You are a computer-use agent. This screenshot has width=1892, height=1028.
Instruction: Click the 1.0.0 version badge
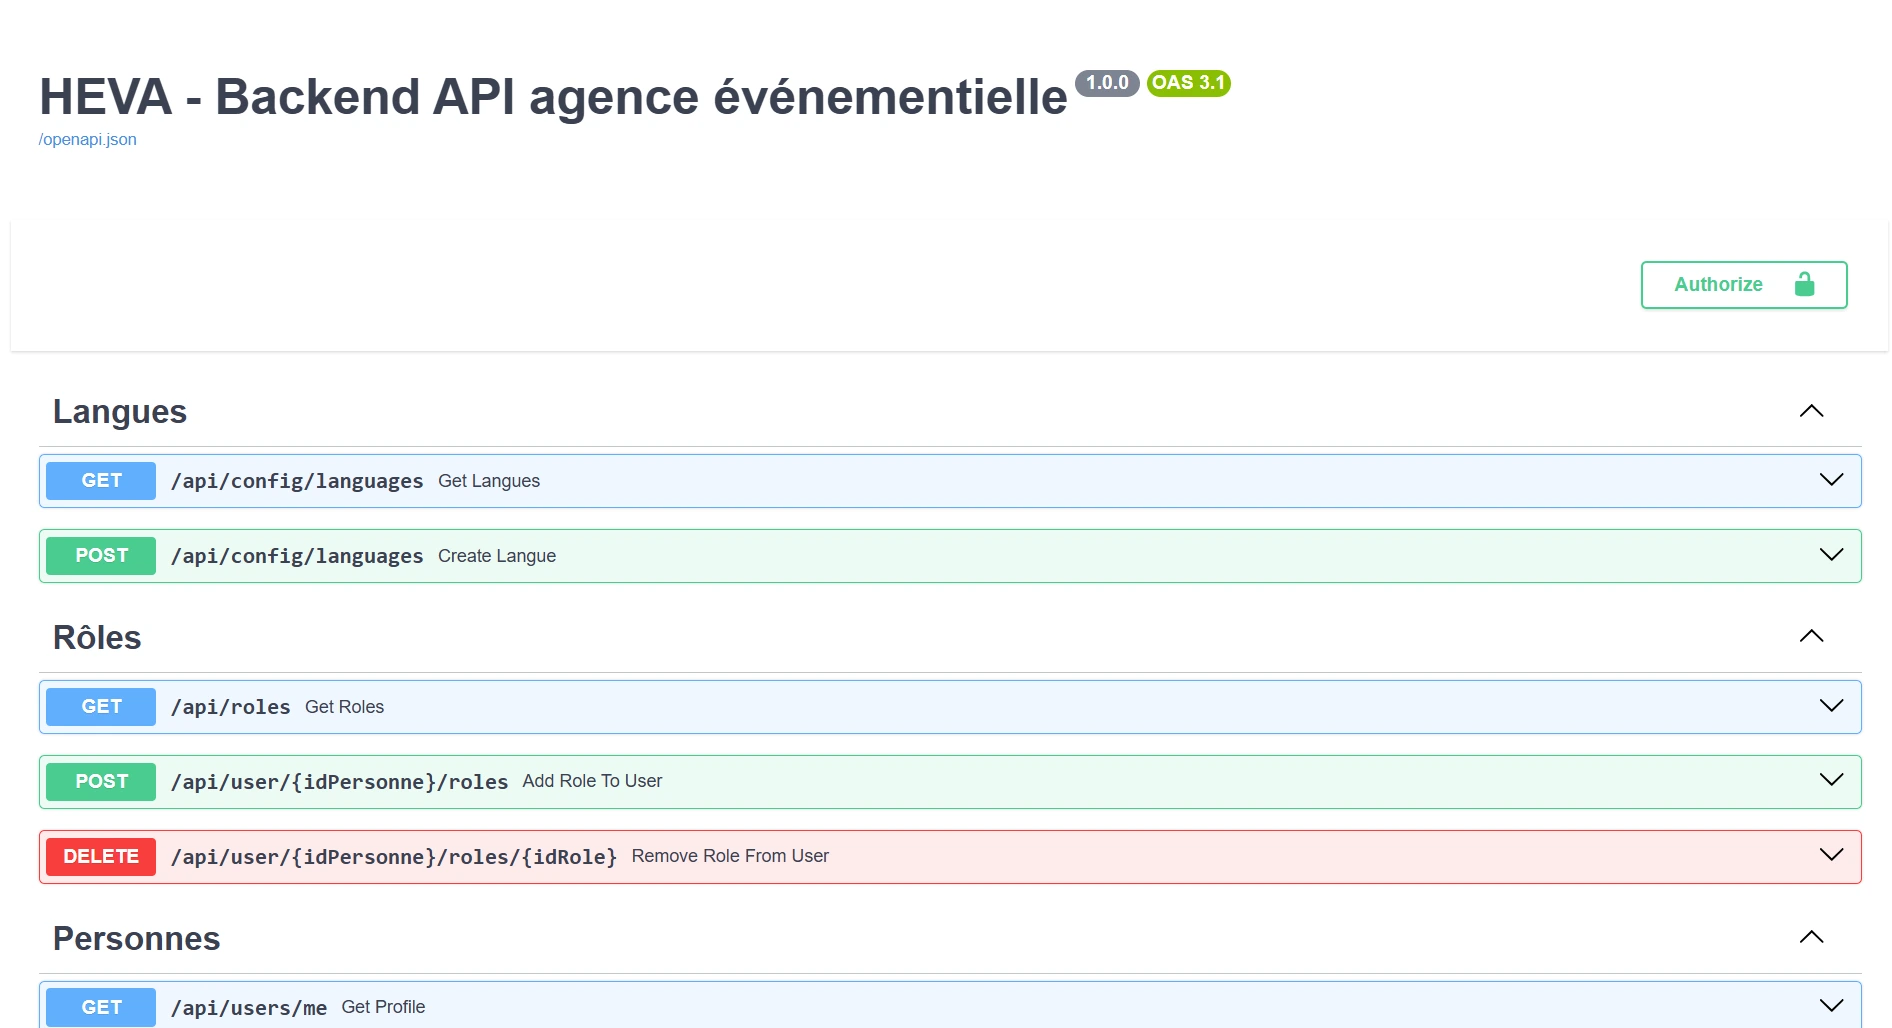click(1106, 83)
